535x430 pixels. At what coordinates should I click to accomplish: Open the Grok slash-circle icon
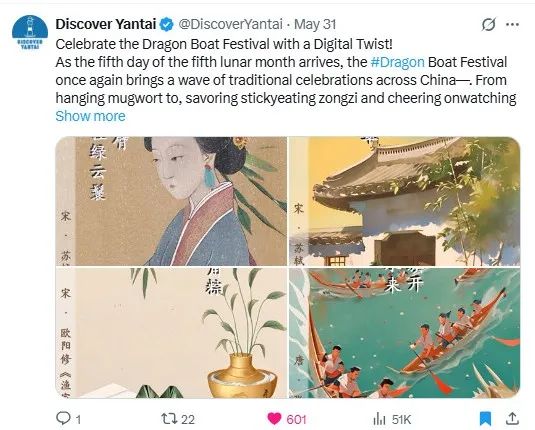click(488, 24)
